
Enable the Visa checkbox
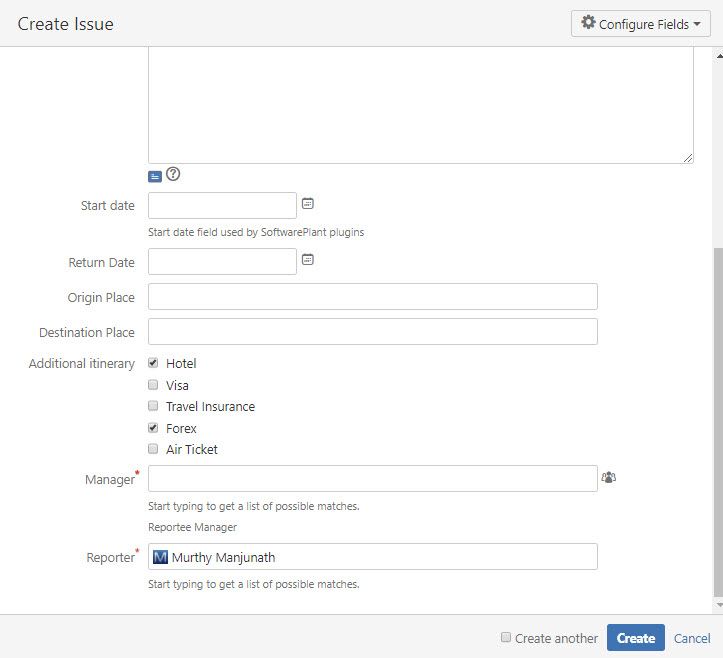pos(153,385)
